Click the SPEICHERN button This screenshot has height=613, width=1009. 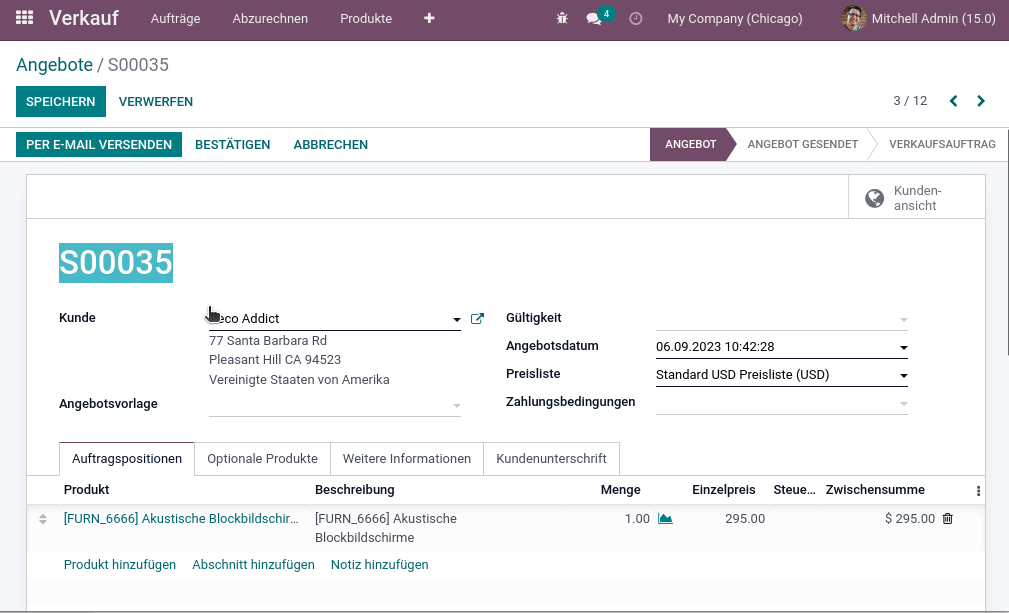point(60,102)
